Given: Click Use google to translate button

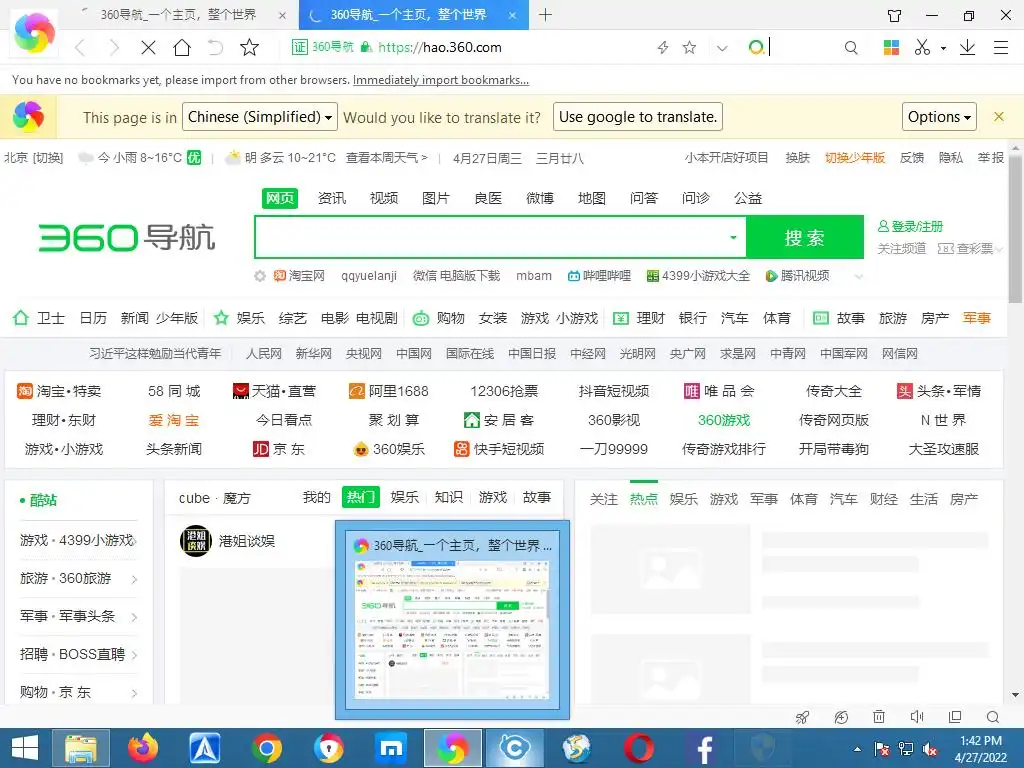Looking at the screenshot, I should click(x=638, y=117).
